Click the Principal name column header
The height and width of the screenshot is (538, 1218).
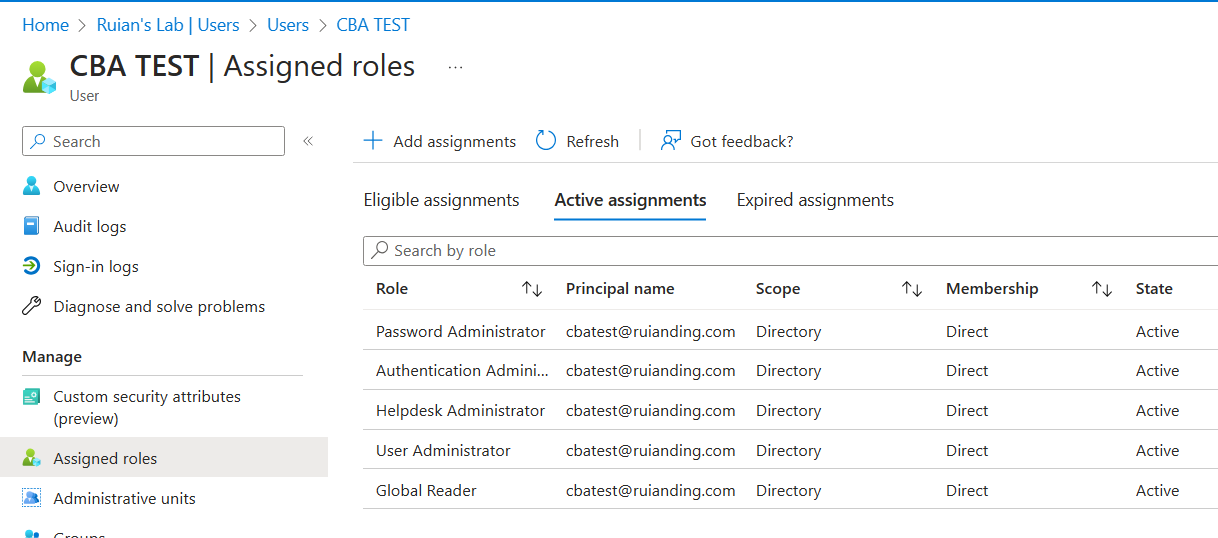[620, 289]
